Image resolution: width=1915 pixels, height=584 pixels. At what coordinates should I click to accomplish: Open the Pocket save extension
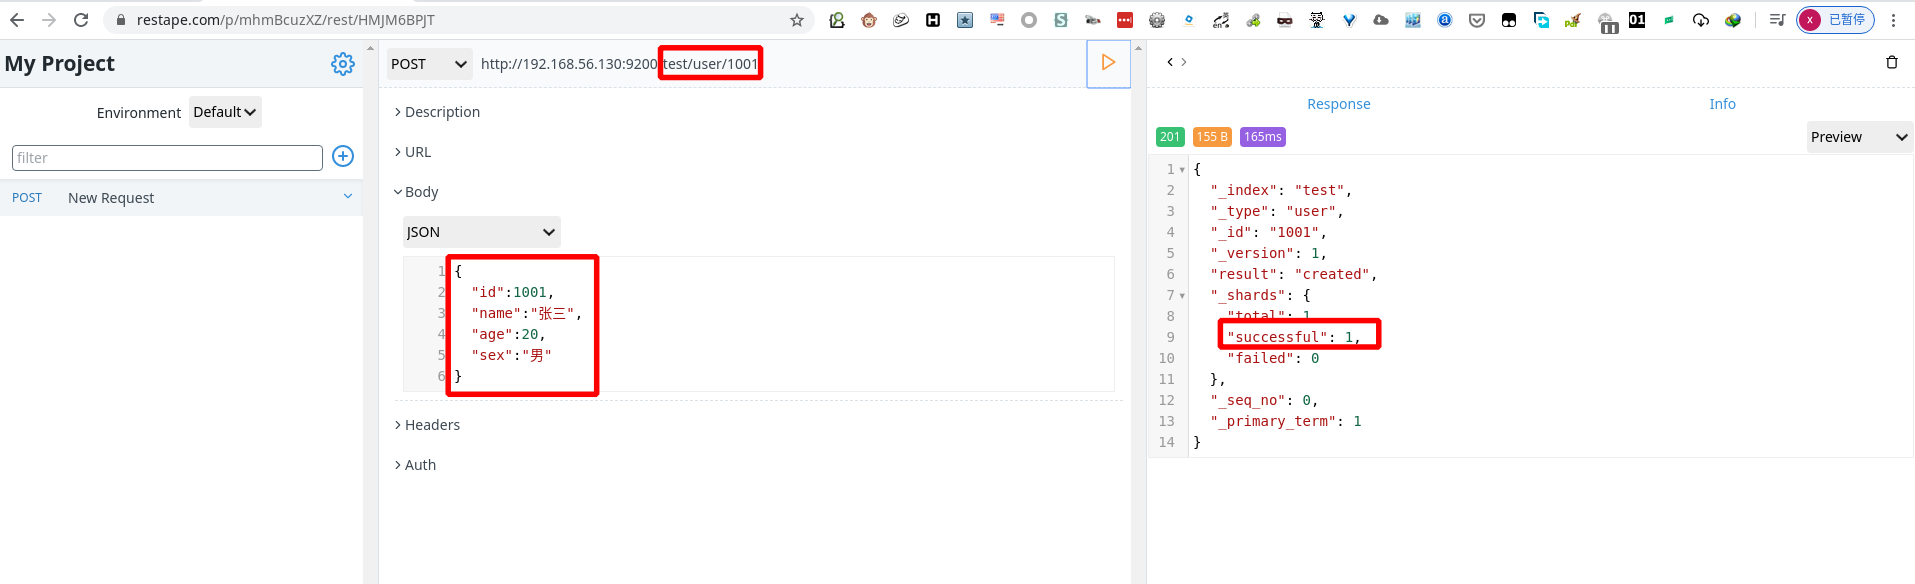click(x=1477, y=20)
